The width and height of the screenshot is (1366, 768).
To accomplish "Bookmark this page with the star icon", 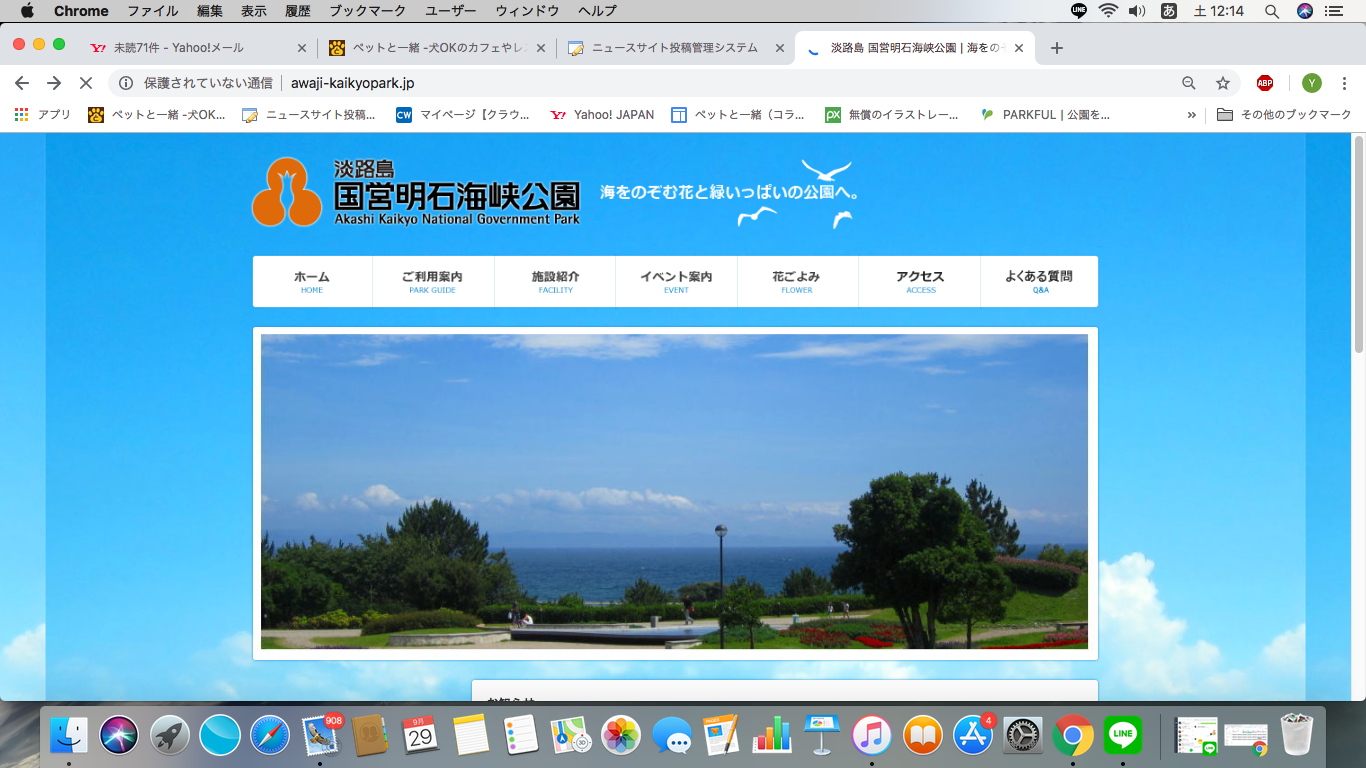I will 1222,83.
